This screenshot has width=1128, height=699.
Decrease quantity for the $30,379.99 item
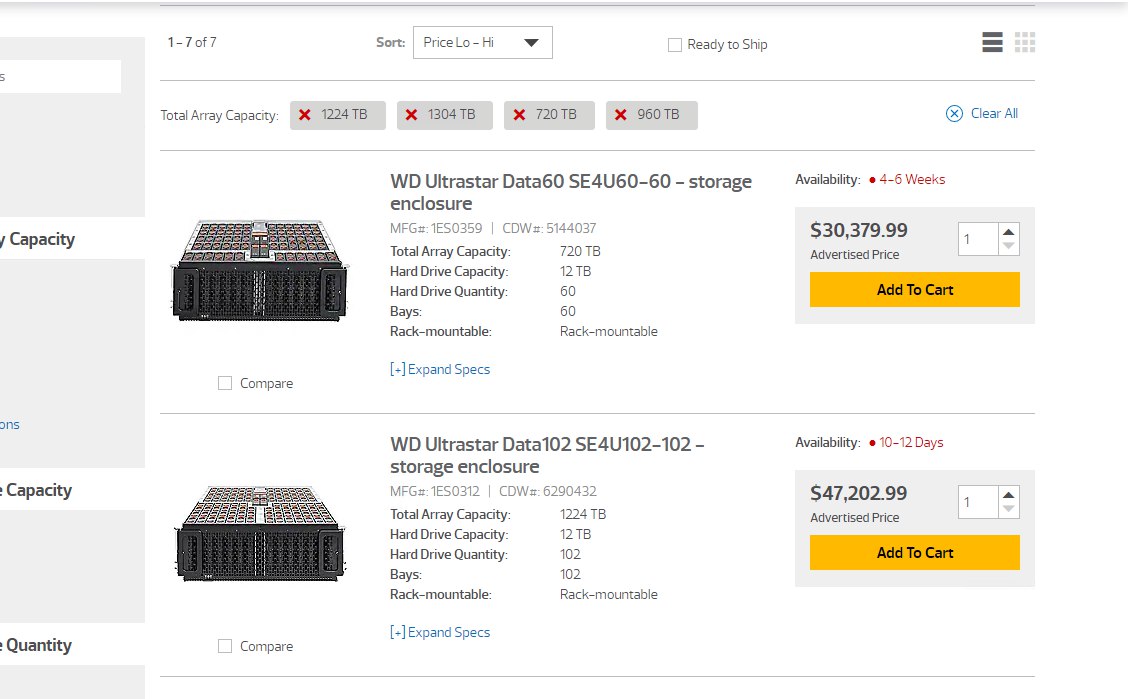pyautogui.click(x=1009, y=246)
